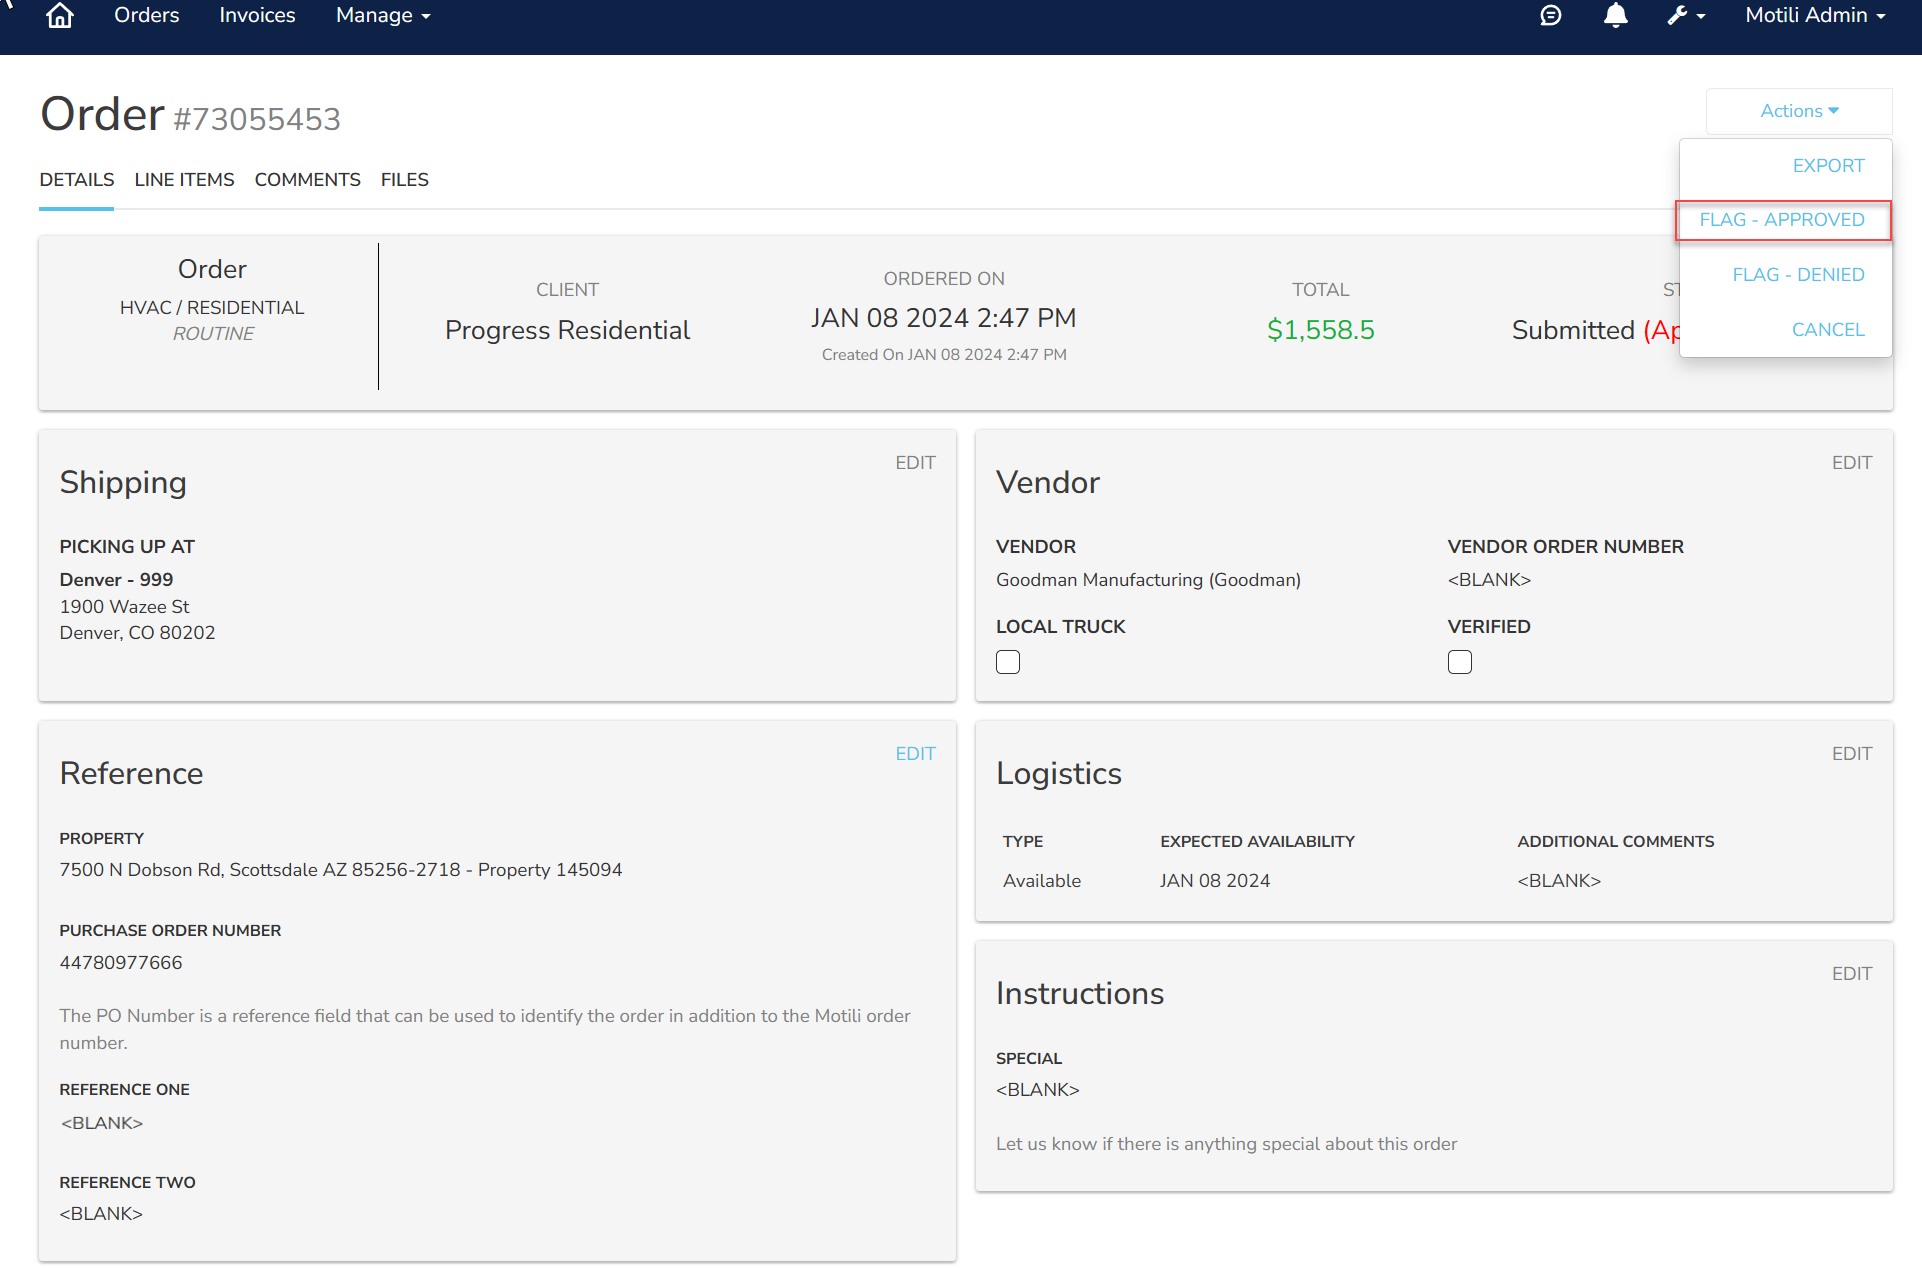
Task: Toggle the Local Truck checkbox
Action: pyautogui.click(x=1008, y=662)
